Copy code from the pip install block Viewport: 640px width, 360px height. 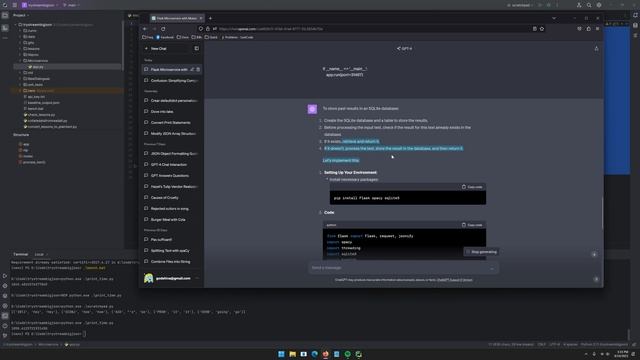(x=472, y=187)
